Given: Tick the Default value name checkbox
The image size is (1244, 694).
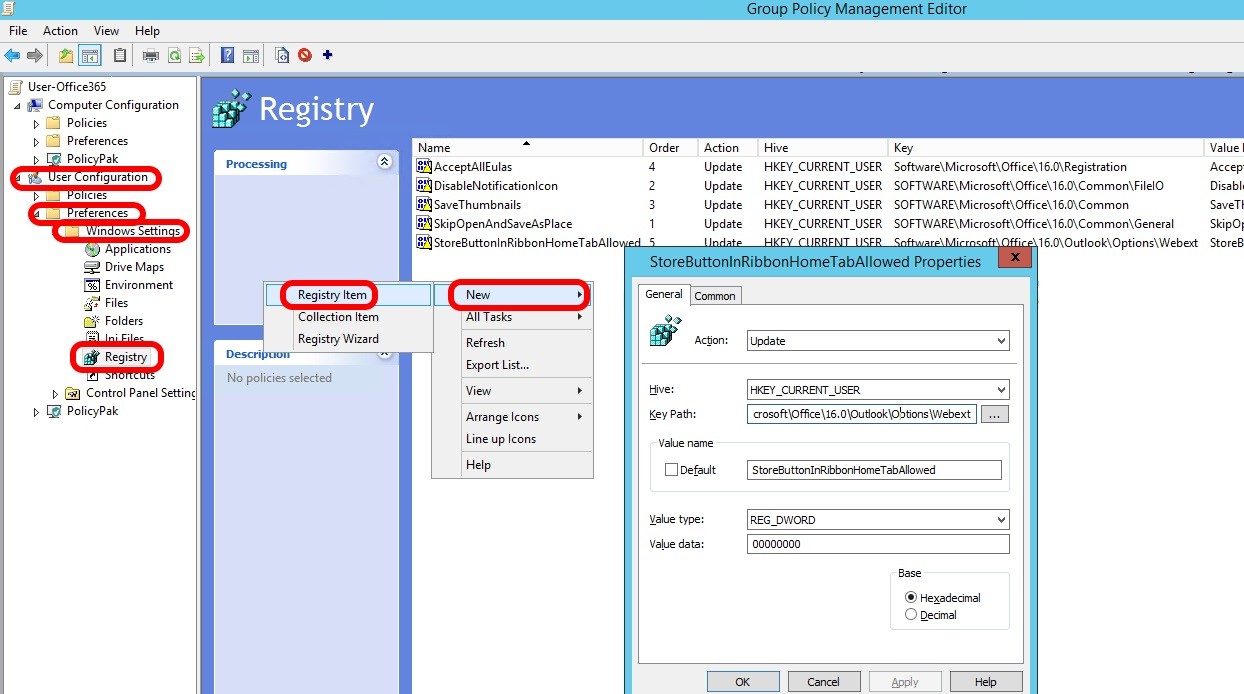Looking at the screenshot, I should pyautogui.click(x=671, y=470).
